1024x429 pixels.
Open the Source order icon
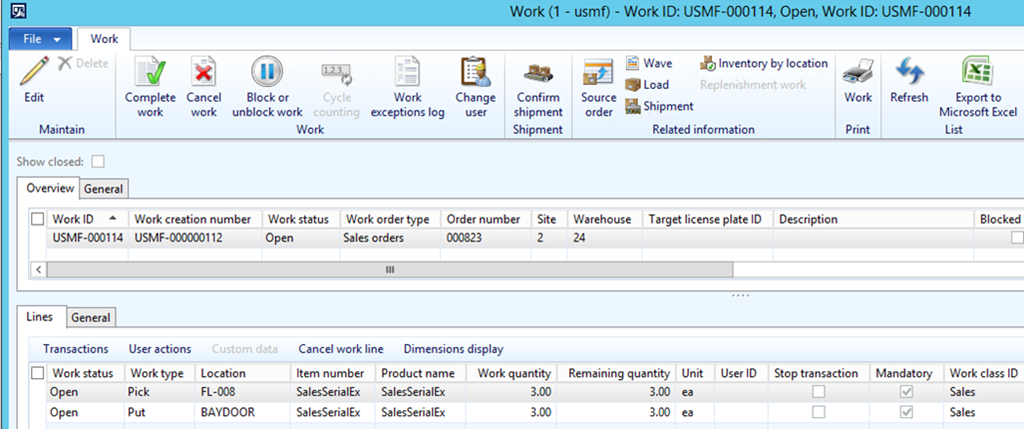[598, 72]
